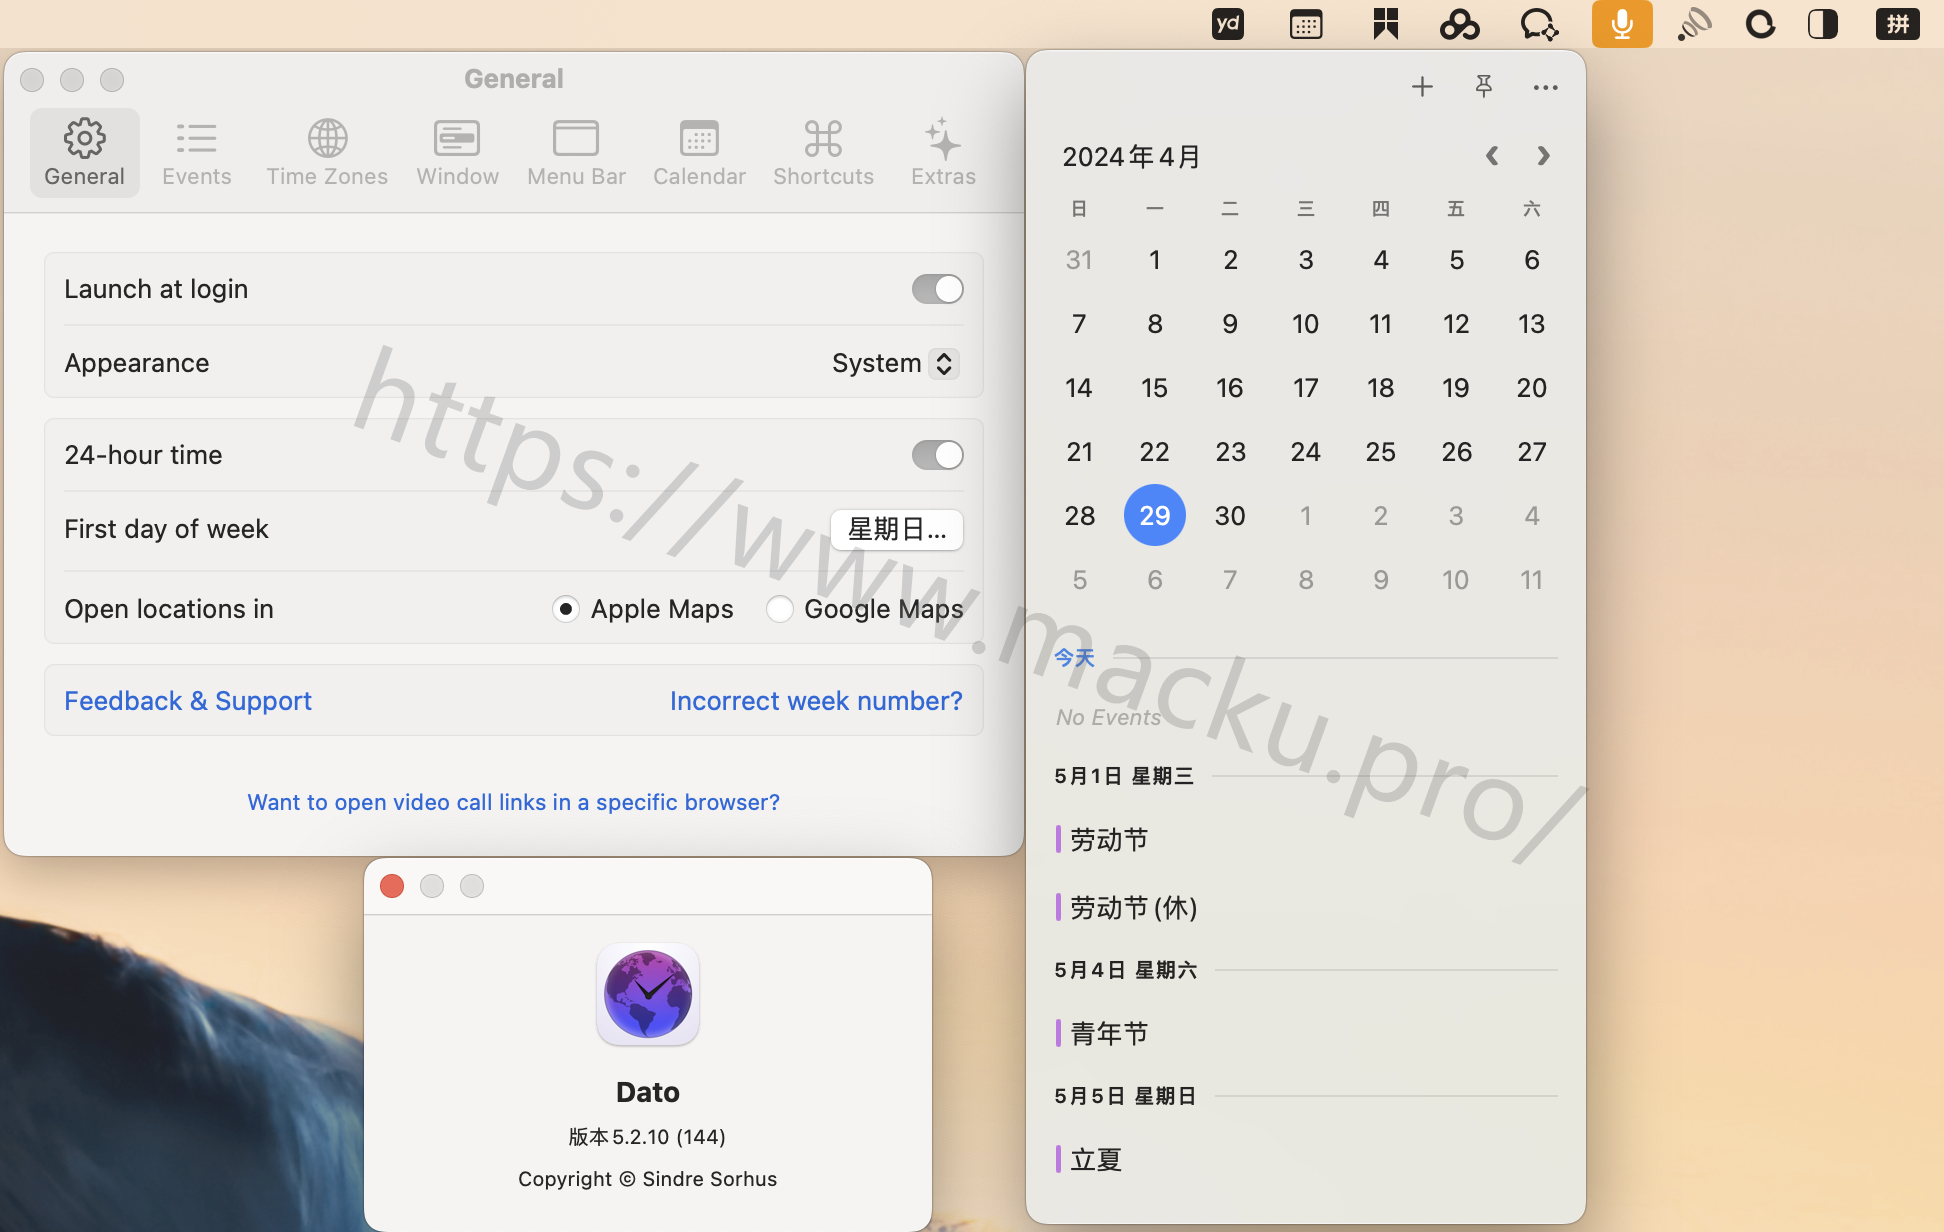Select the Apple Maps radio button
Viewport: 1944px width, 1232px height.
pyautogui.click(x=566, y=609)
